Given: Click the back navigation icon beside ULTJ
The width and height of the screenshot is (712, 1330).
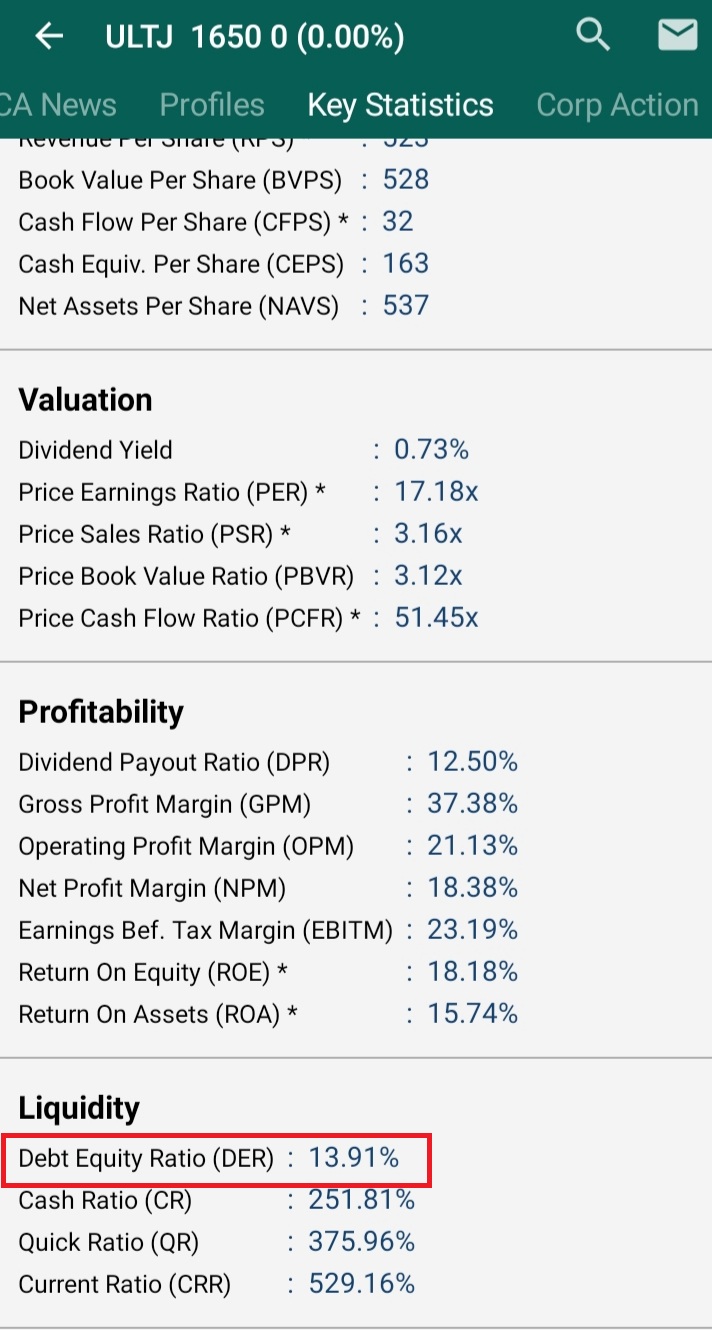Looking at the screenshot, I should [47, 35].
